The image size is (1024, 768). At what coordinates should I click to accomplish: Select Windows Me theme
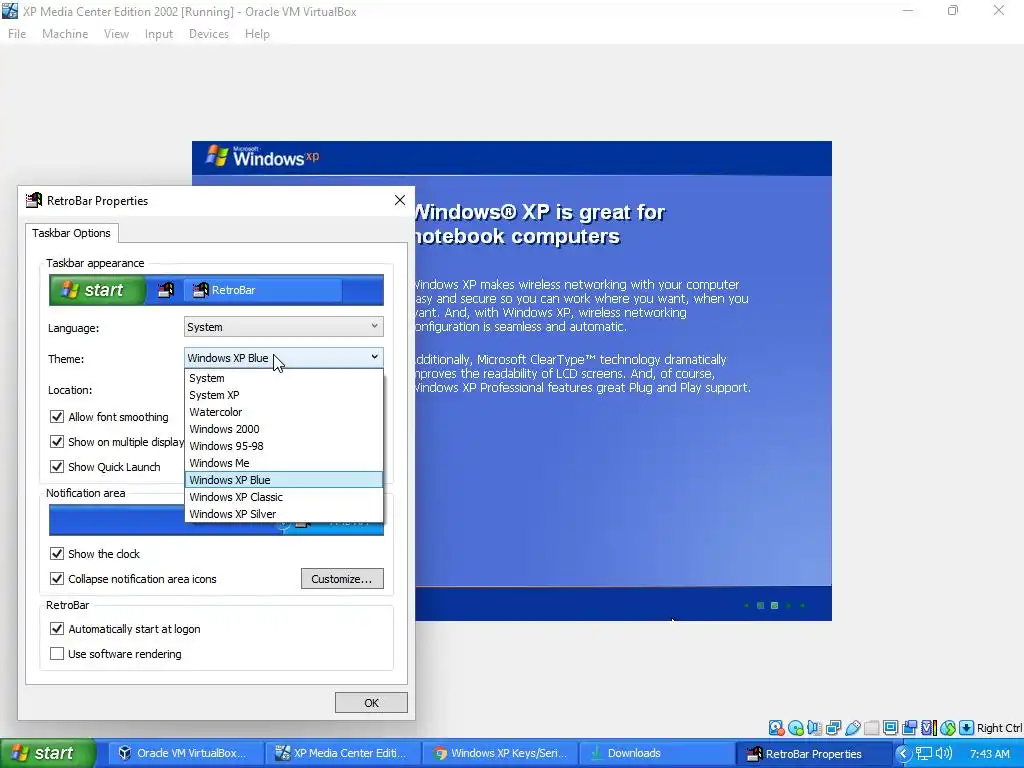click(283, 463)
